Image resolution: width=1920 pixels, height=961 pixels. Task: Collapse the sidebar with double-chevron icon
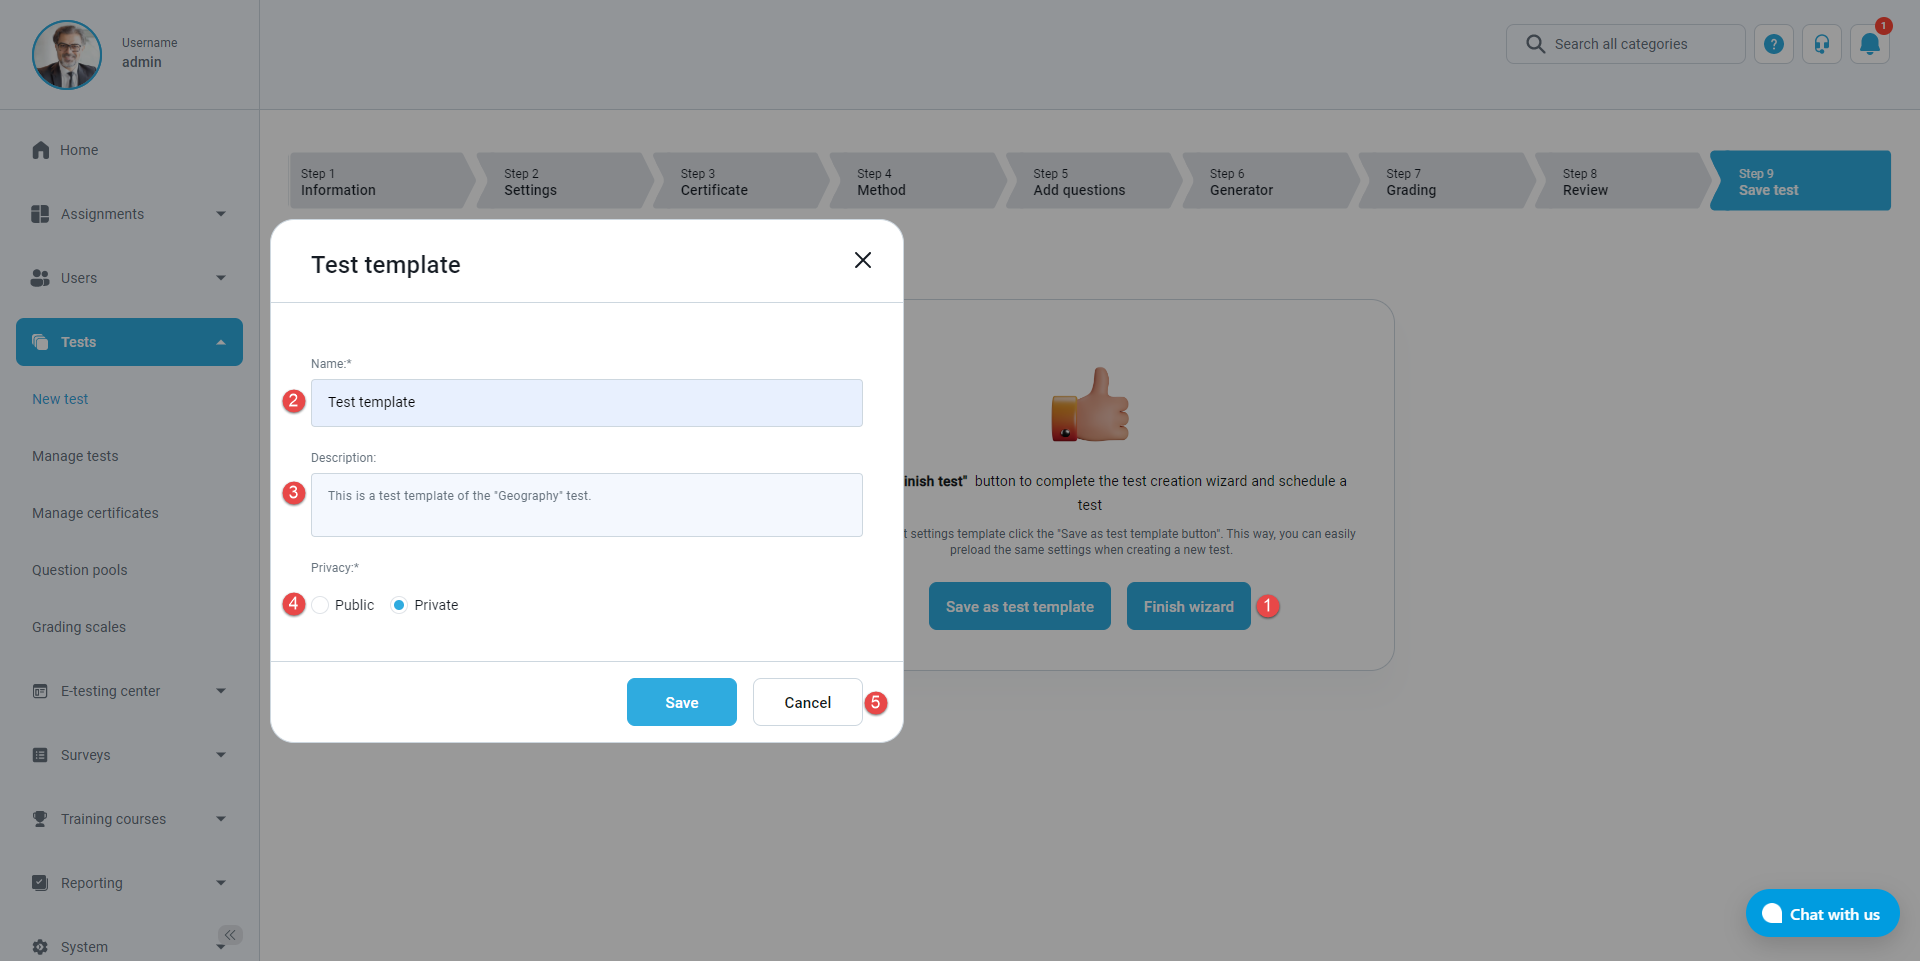click(x=230, y=935)
